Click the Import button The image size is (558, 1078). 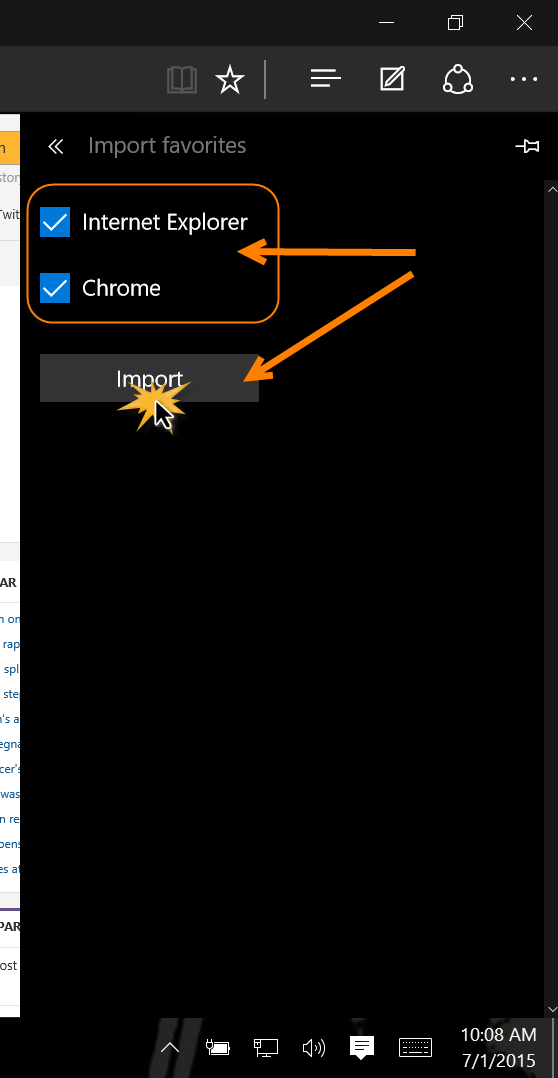pos(149,378)
